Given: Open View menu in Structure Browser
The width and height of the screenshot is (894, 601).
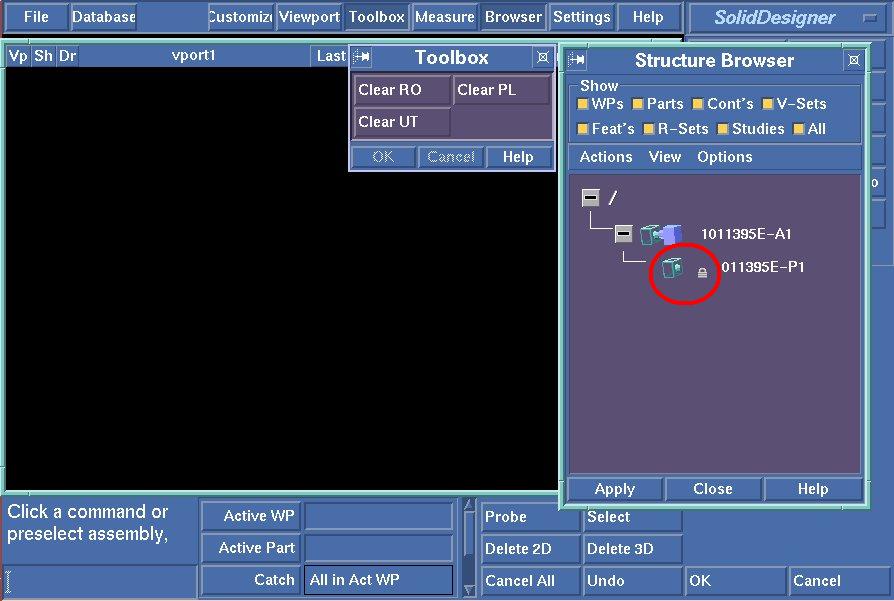Looking at the screenshot, I should click(665, 157).
